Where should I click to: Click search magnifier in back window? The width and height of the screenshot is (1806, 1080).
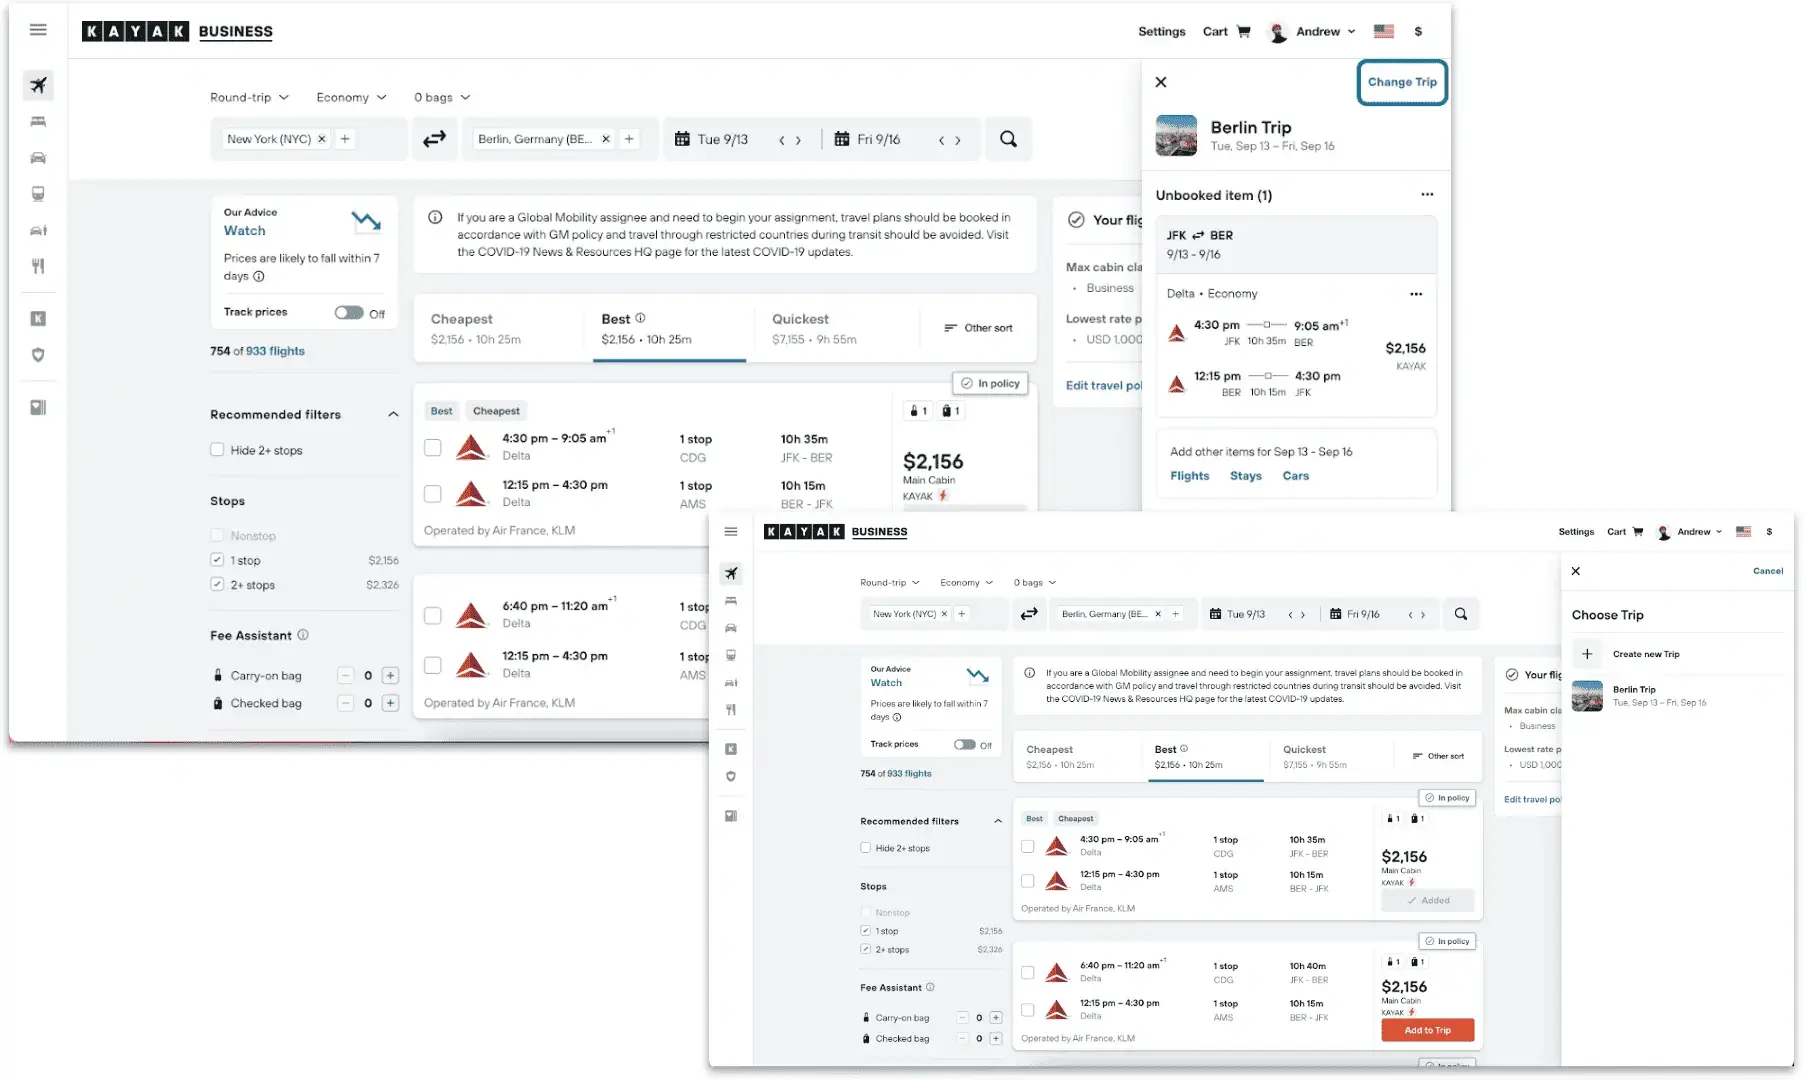1008,139
